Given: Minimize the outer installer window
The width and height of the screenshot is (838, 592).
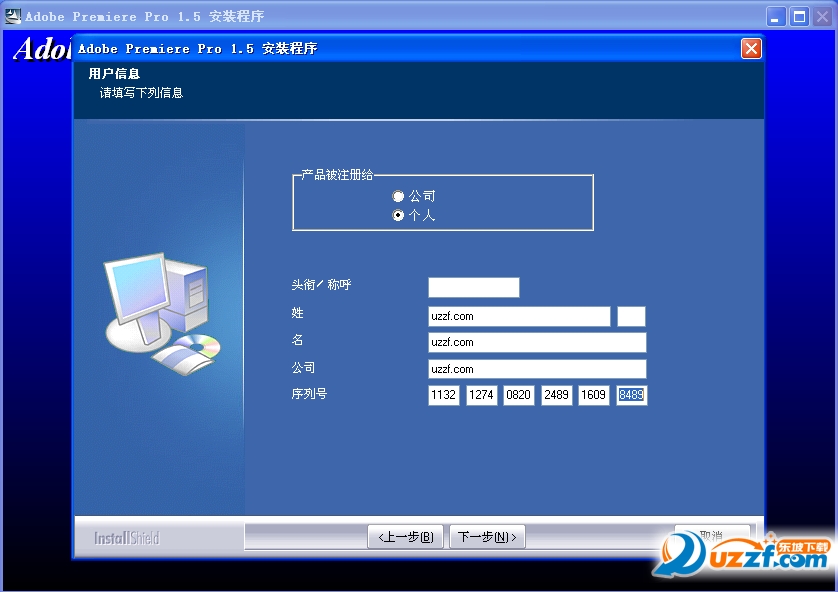Looking at the screenshot, I should (x=775, y=17).
